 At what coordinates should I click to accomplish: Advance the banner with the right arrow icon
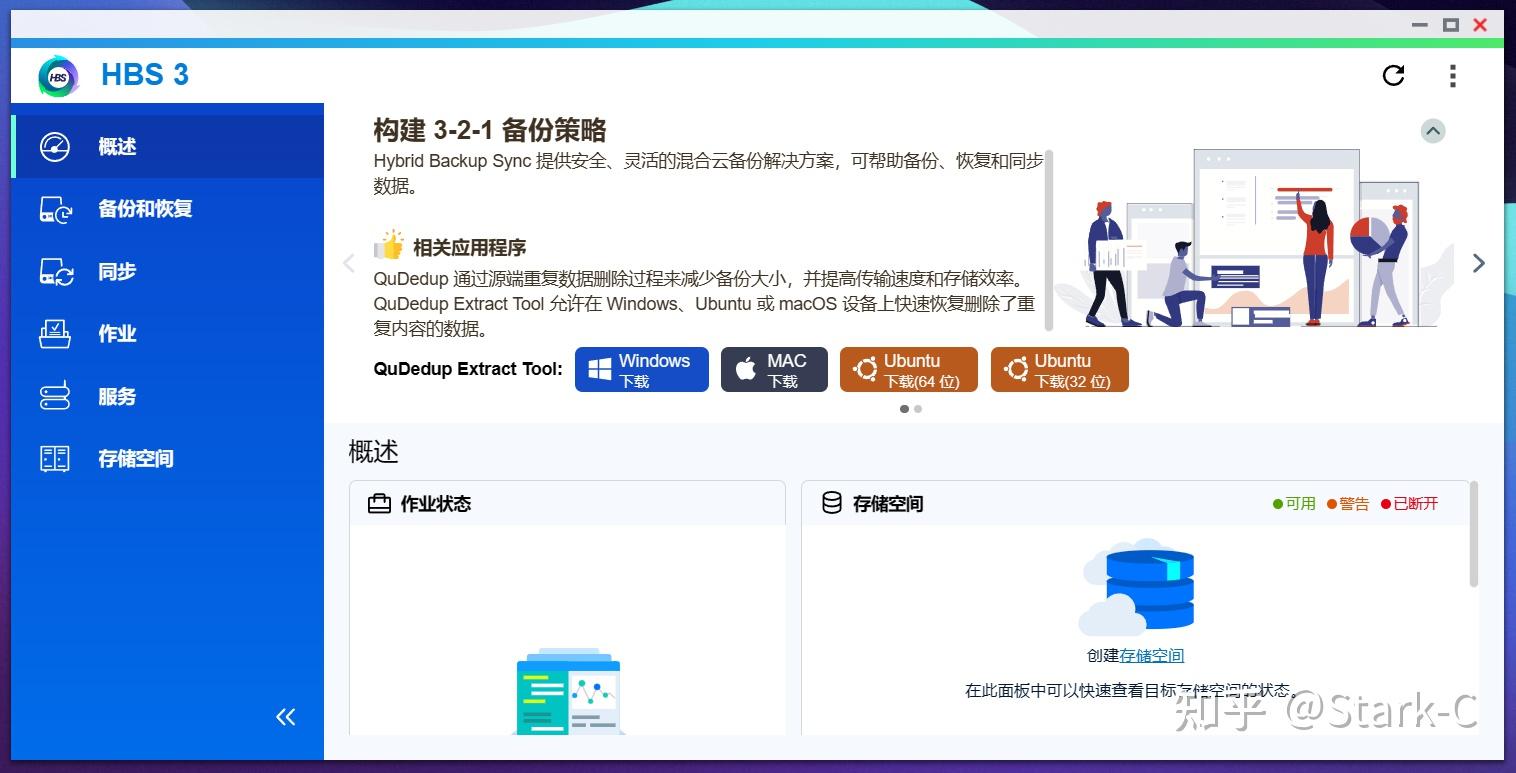point(1478,262)
